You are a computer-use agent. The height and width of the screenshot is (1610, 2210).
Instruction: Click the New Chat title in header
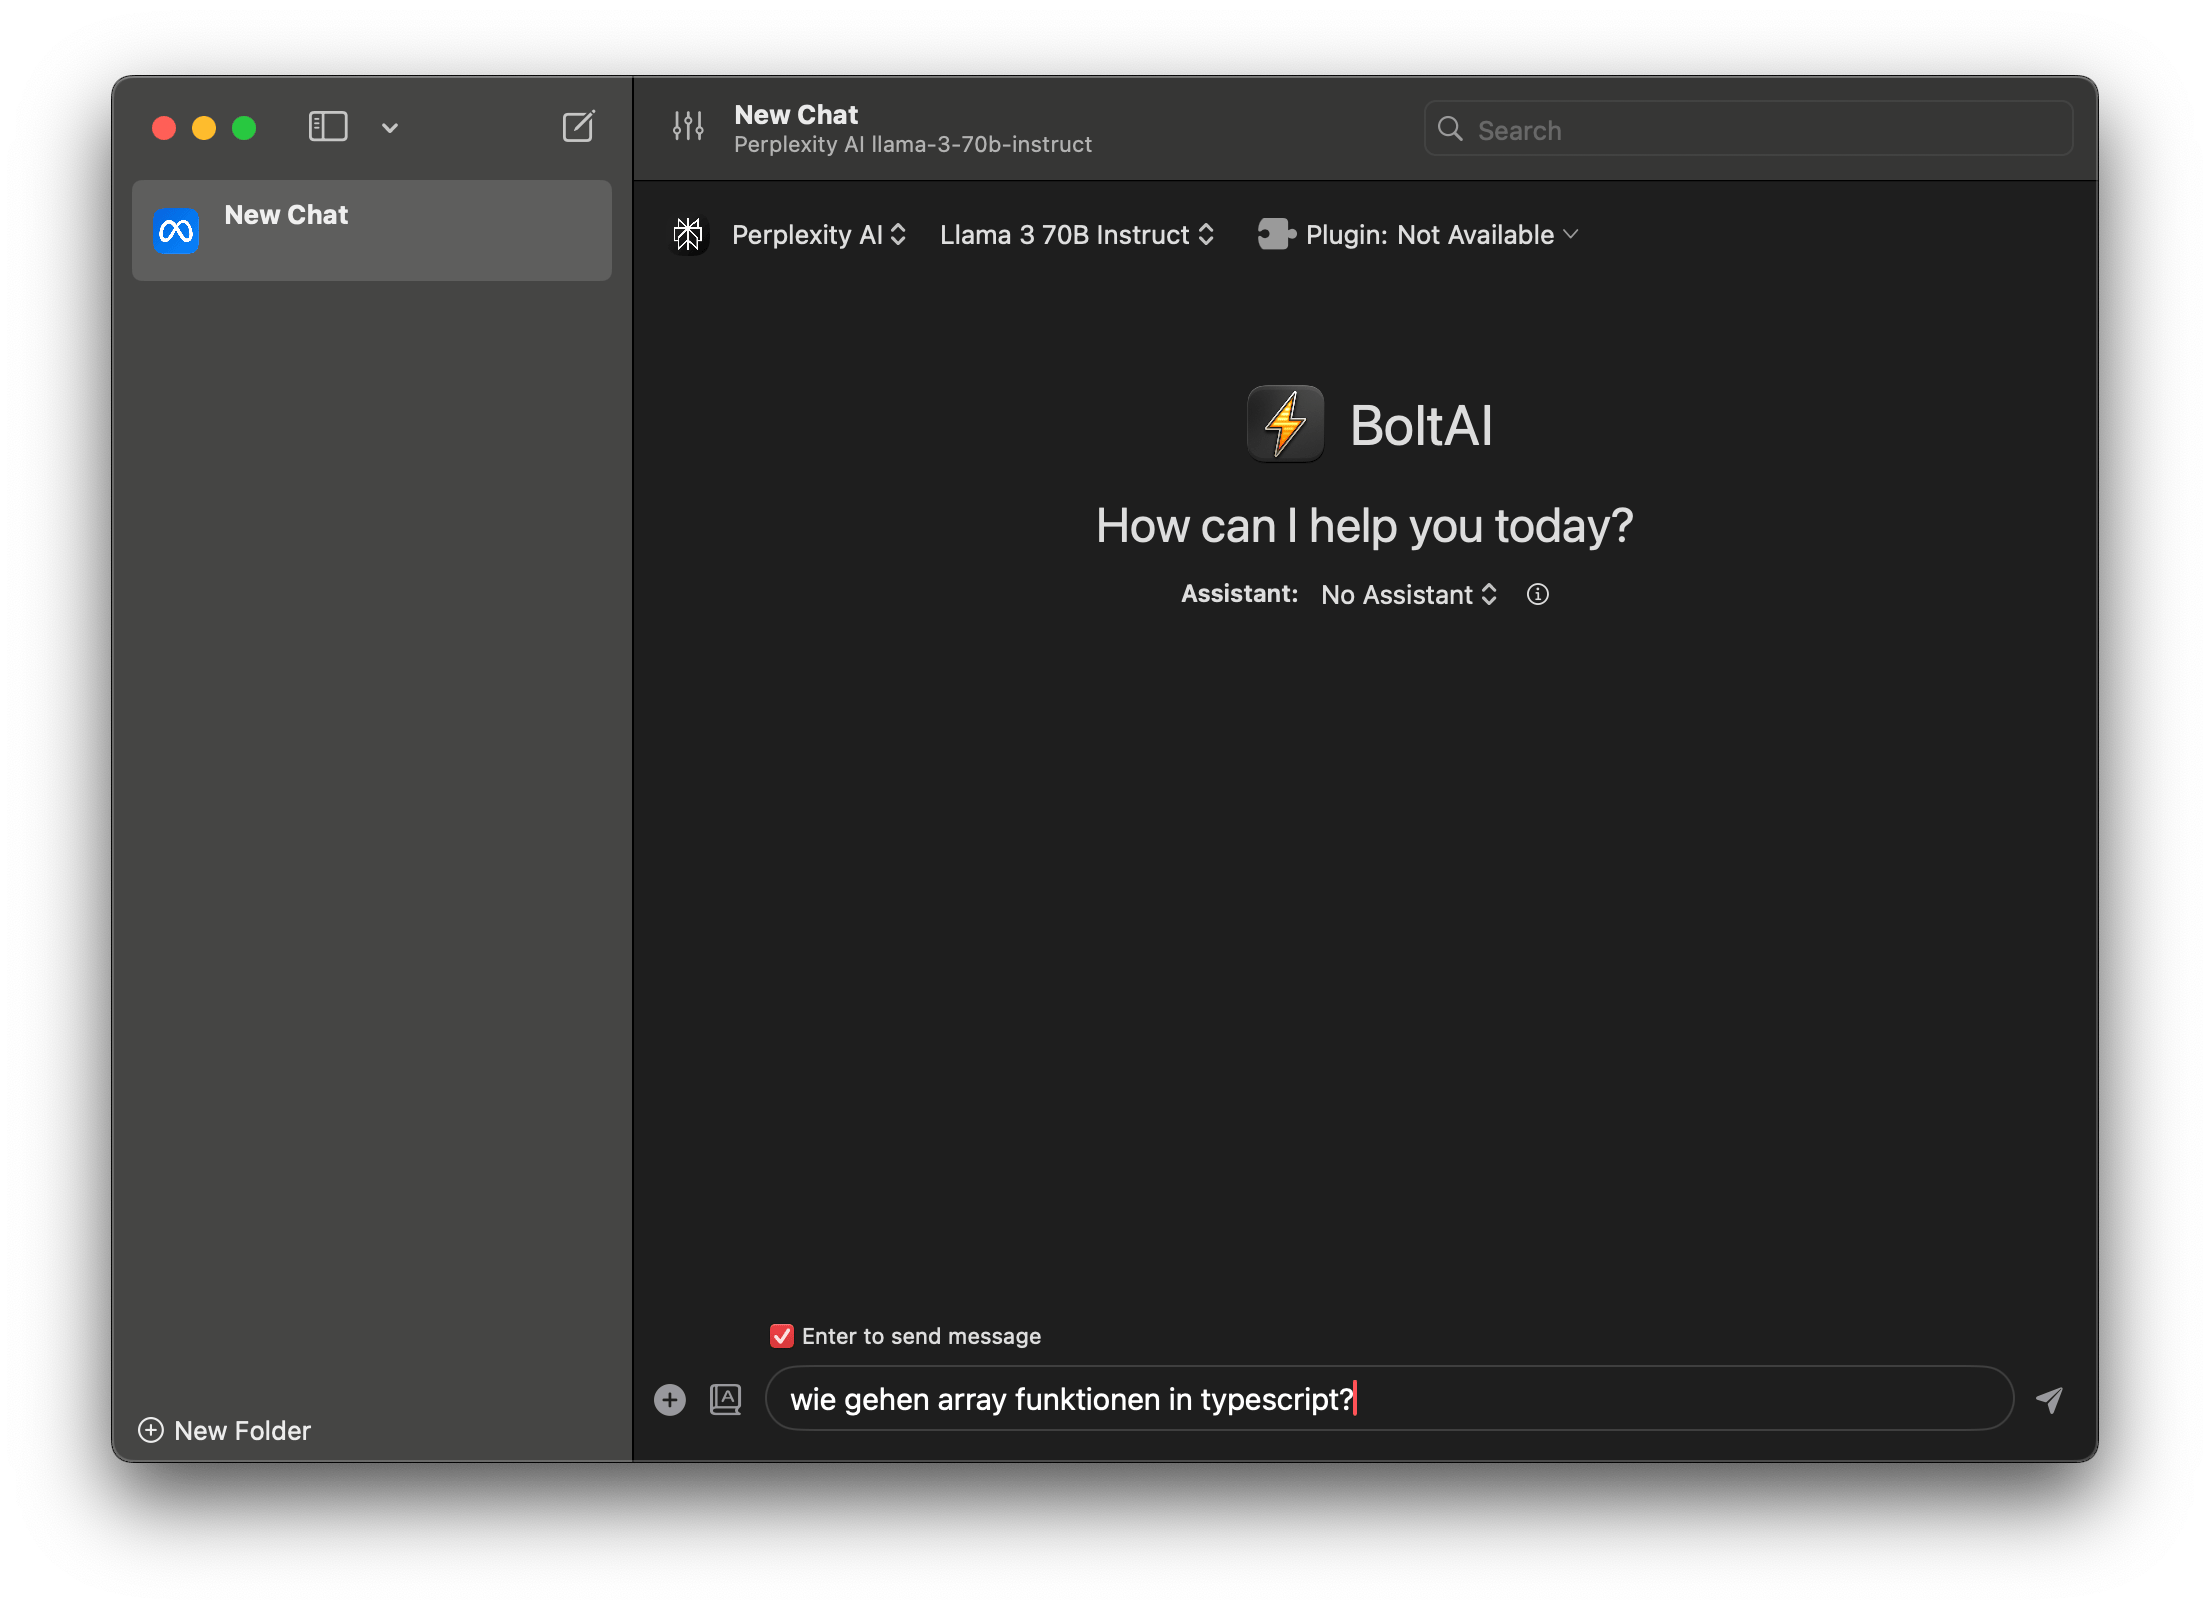(x=796, y=115)
